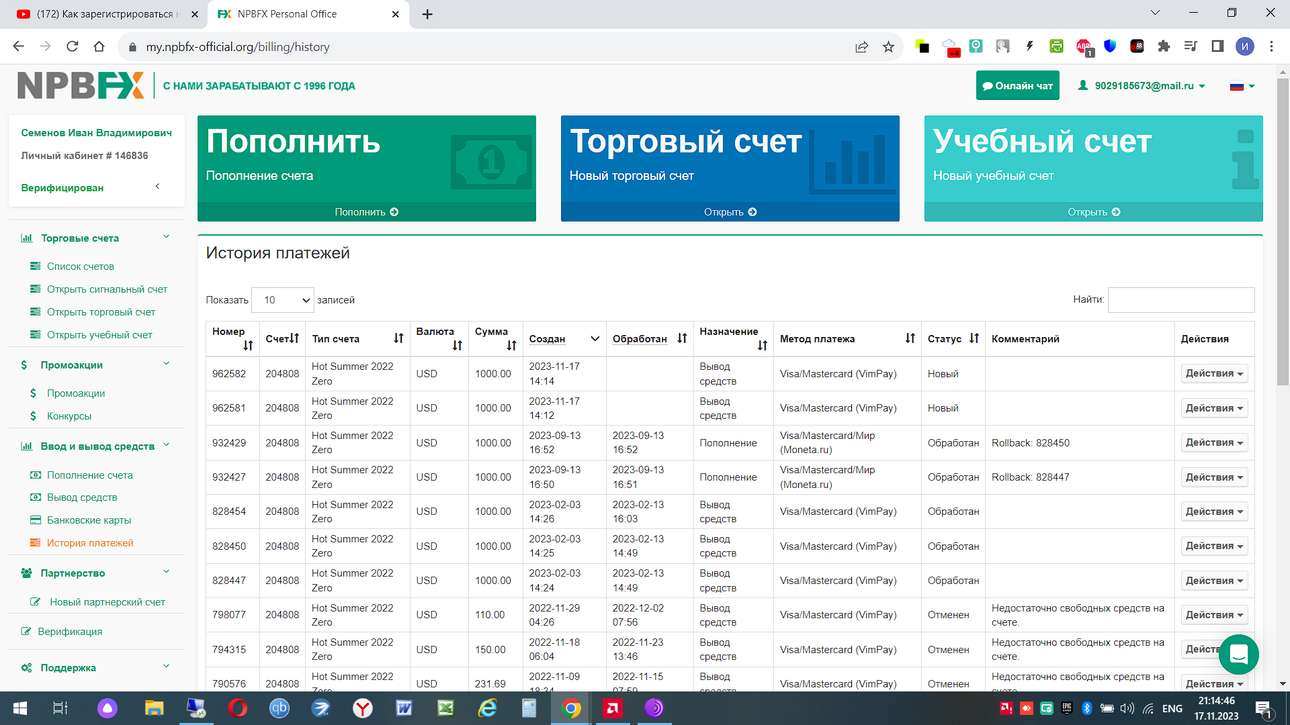Open Банковские карты sidebar link

[x=89, y=520]
